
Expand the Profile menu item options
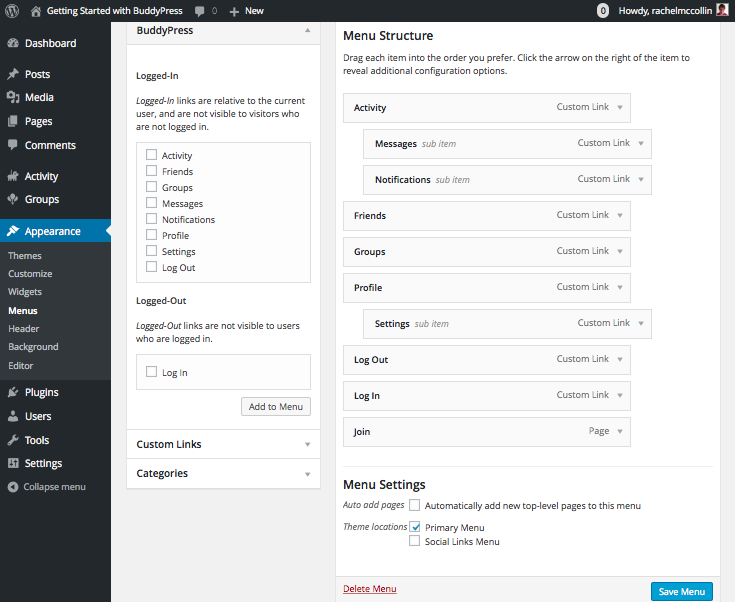coord(620,287)
